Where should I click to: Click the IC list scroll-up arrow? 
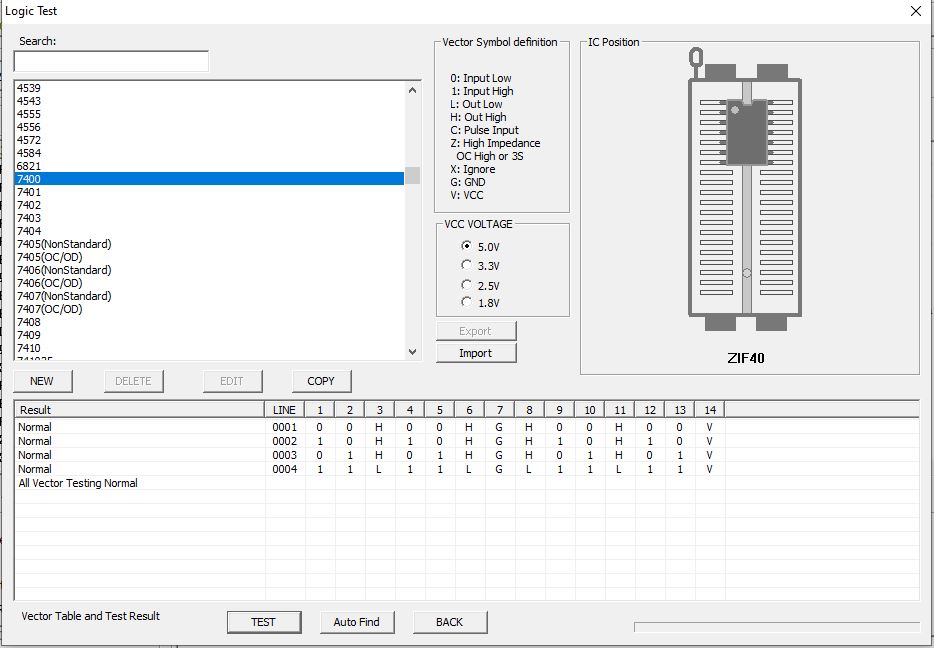pyautogui.click(x=412, y=90)
